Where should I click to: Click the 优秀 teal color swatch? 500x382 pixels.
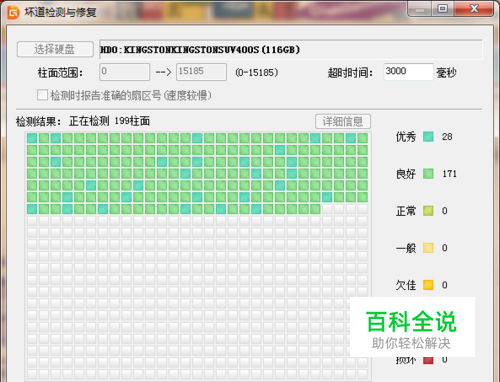coord(428,137)
